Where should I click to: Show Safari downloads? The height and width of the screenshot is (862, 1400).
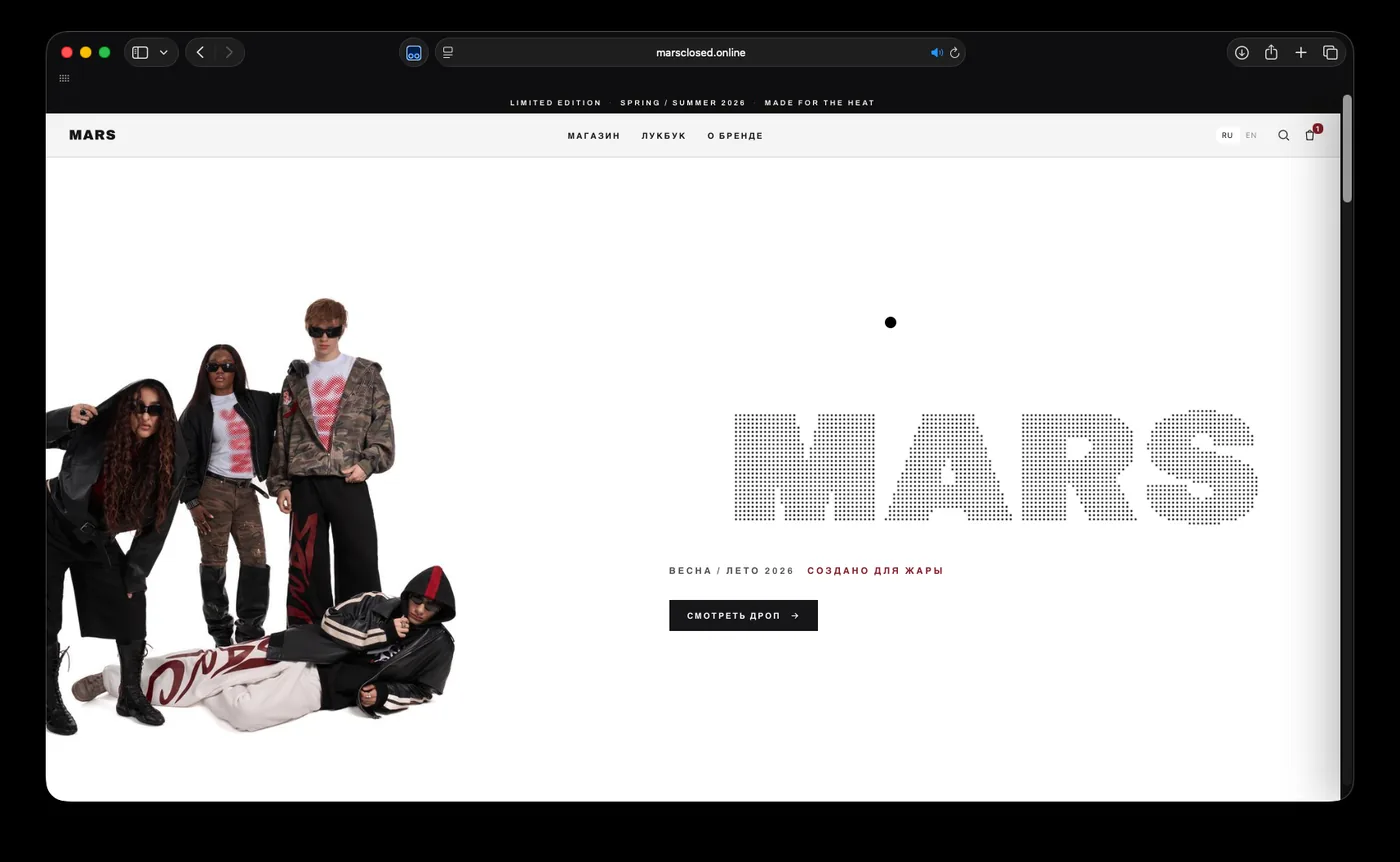pos(1241,52)
